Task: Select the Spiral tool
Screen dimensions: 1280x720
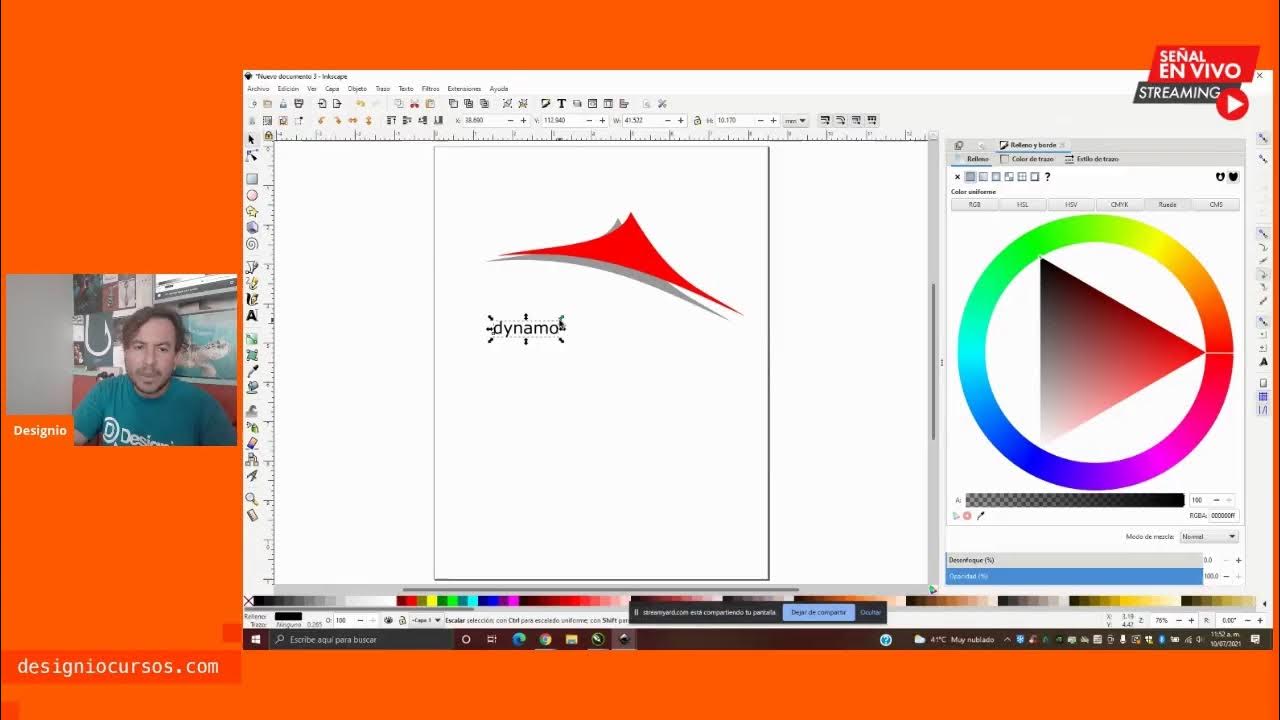Action: tap(252, 243)
